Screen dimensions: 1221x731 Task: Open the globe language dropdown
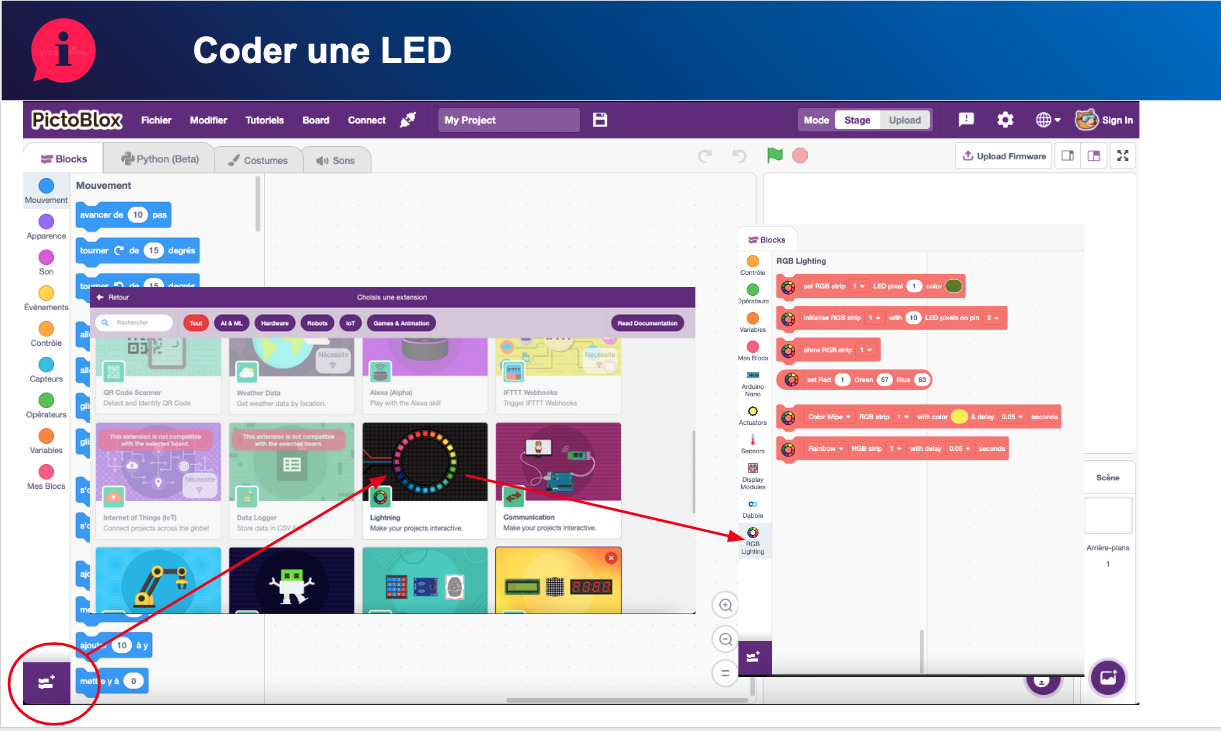tap(1048, 120)
